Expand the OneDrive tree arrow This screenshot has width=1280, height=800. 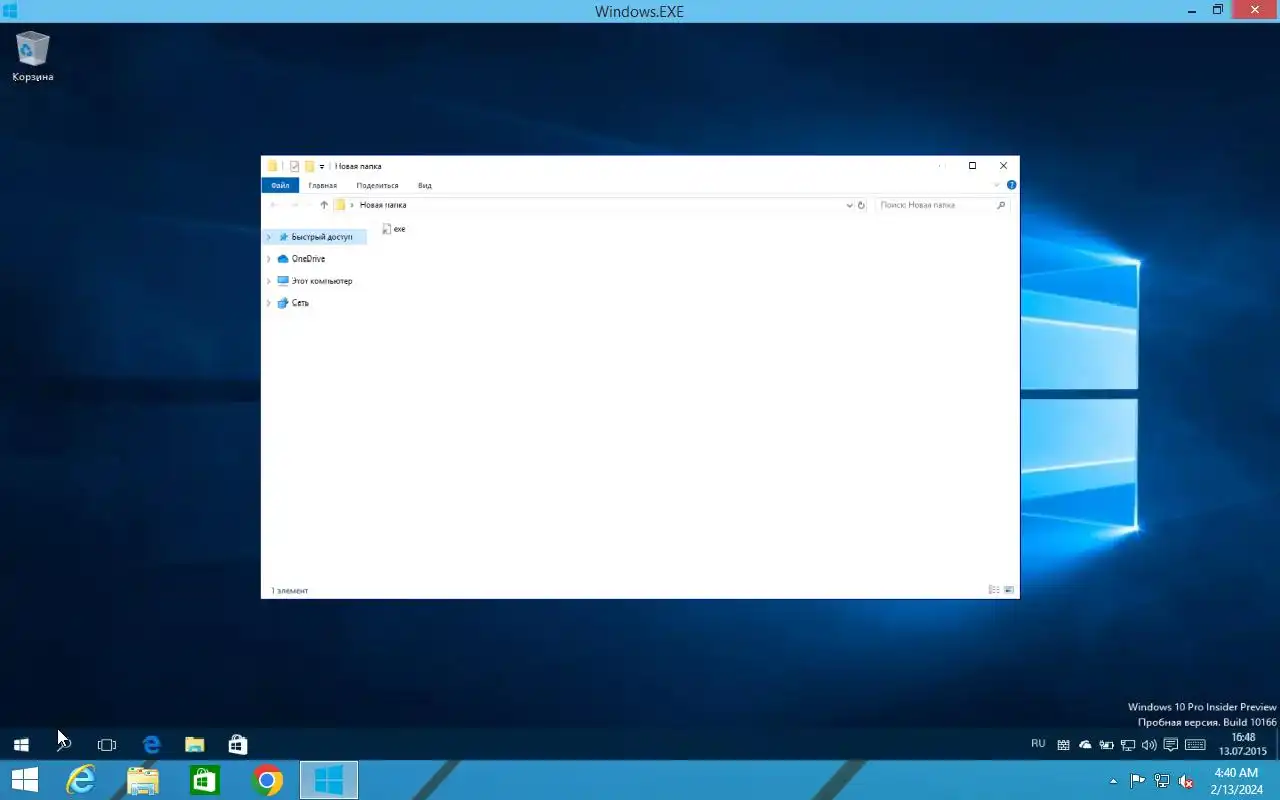pyautogui.click(x=269, y=259)
